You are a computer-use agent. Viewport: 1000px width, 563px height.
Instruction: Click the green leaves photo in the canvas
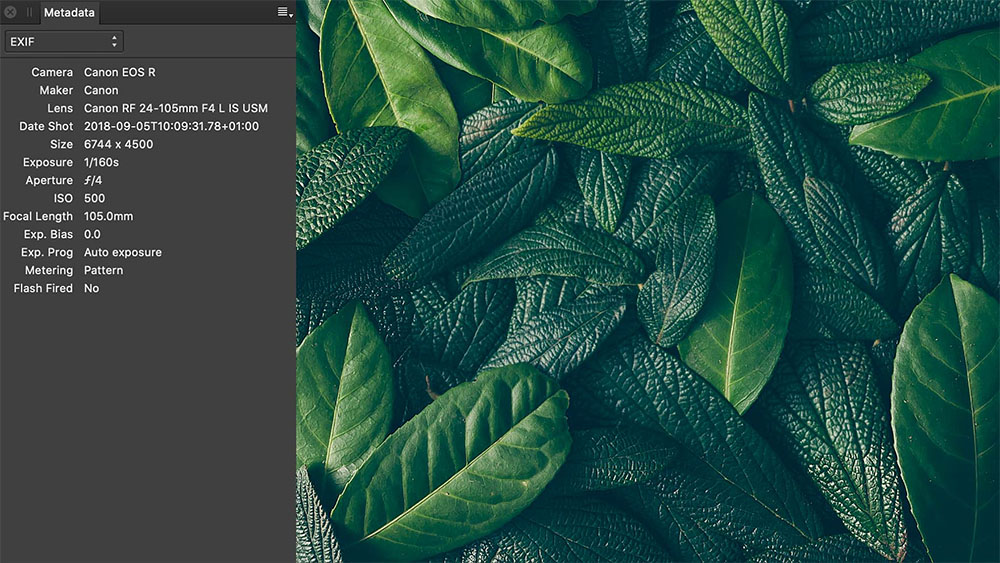[648, 281]
